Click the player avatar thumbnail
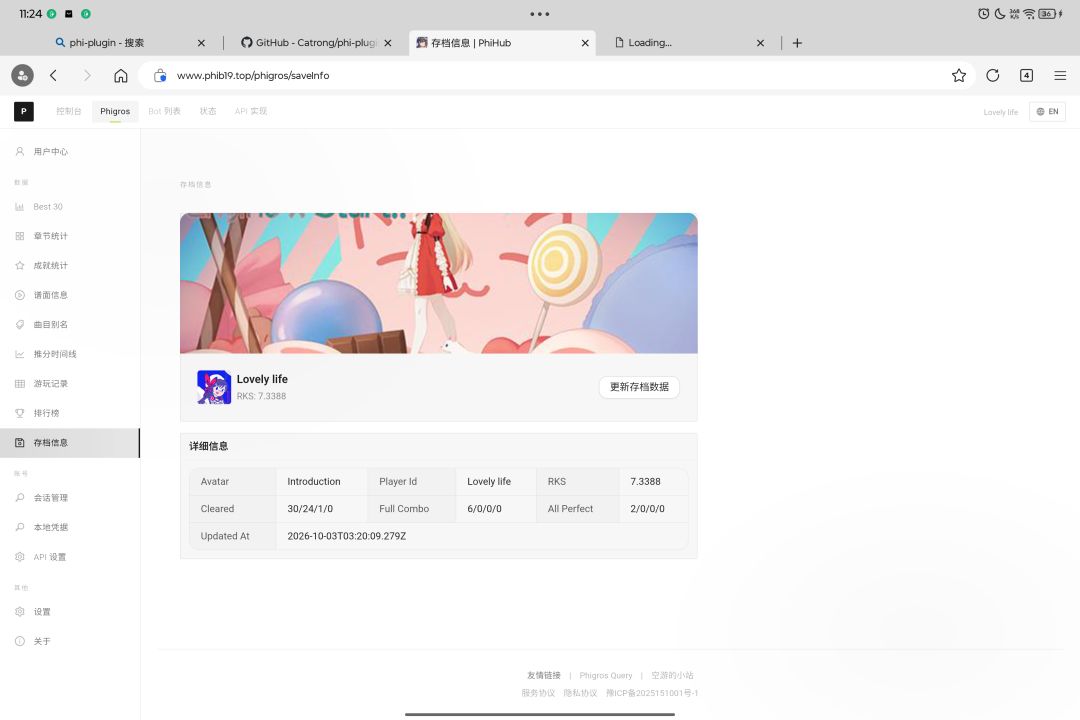This screenshot has height=720, width=1080. (214, 387)
